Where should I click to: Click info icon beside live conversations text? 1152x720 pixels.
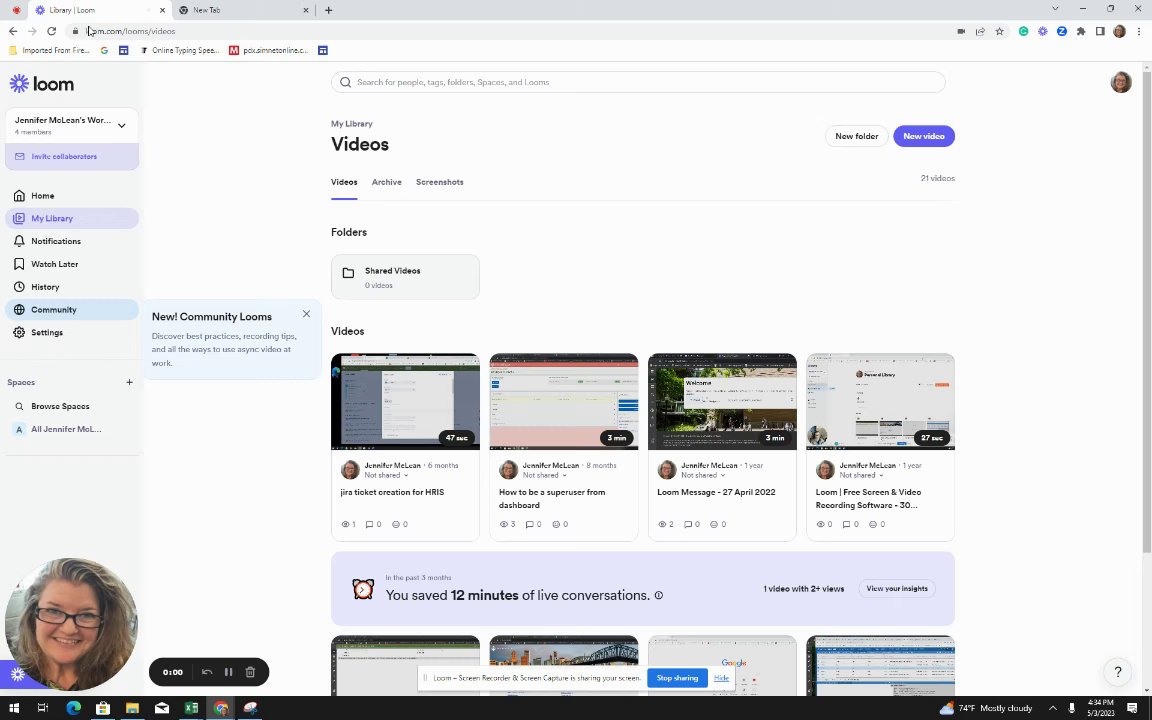coord(658,596)
